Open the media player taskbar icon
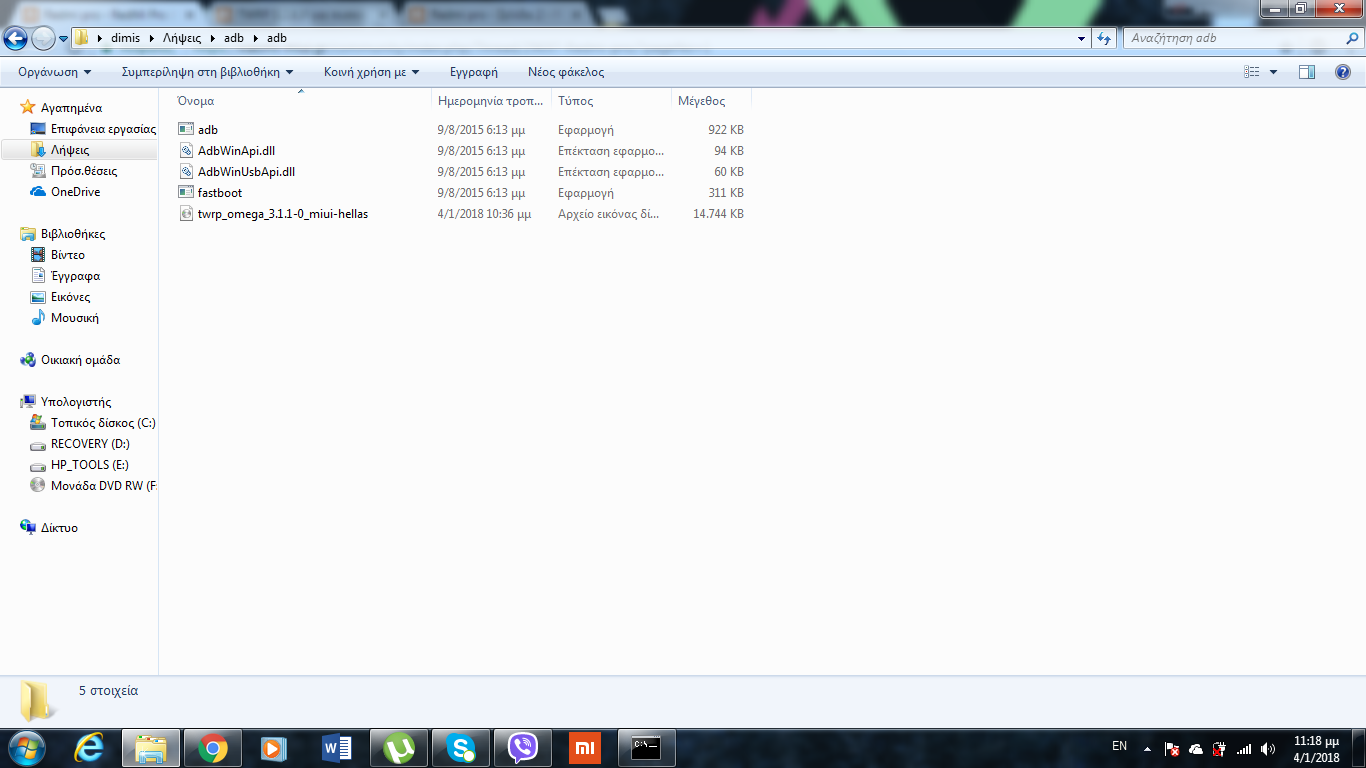Viewport: 1366px width, 768px height. (275, 748)
